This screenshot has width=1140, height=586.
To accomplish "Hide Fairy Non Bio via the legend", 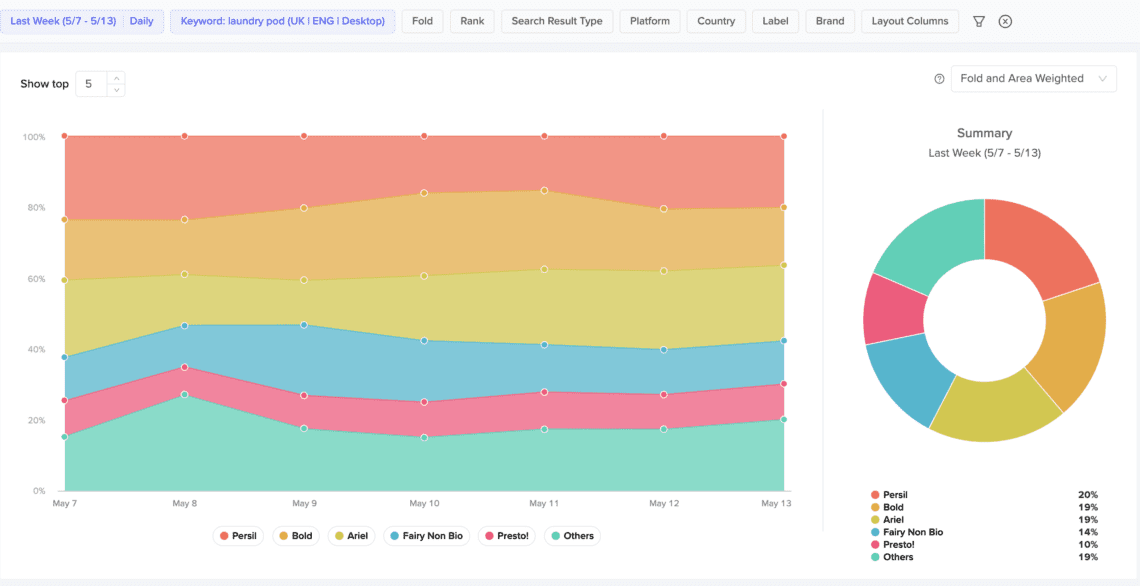I will point(427,535).
